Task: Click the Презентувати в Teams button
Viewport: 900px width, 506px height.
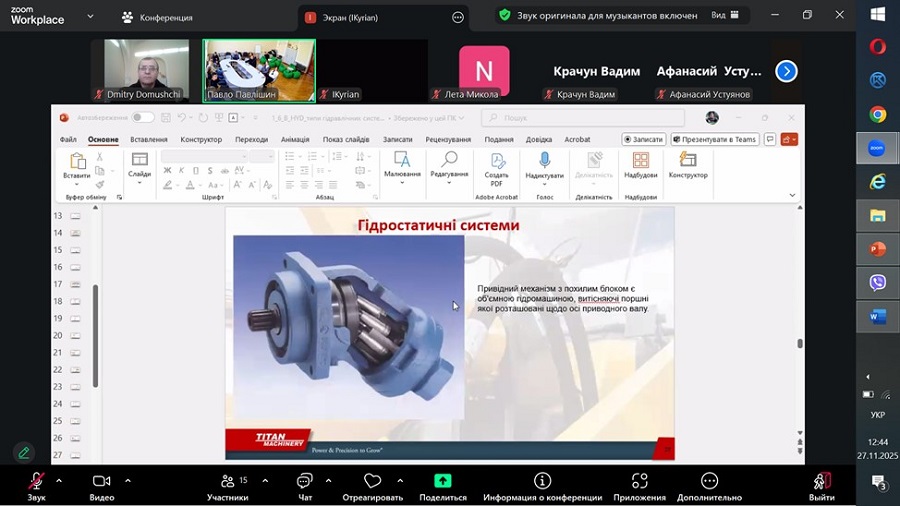Action: click(x=716, y=140)
